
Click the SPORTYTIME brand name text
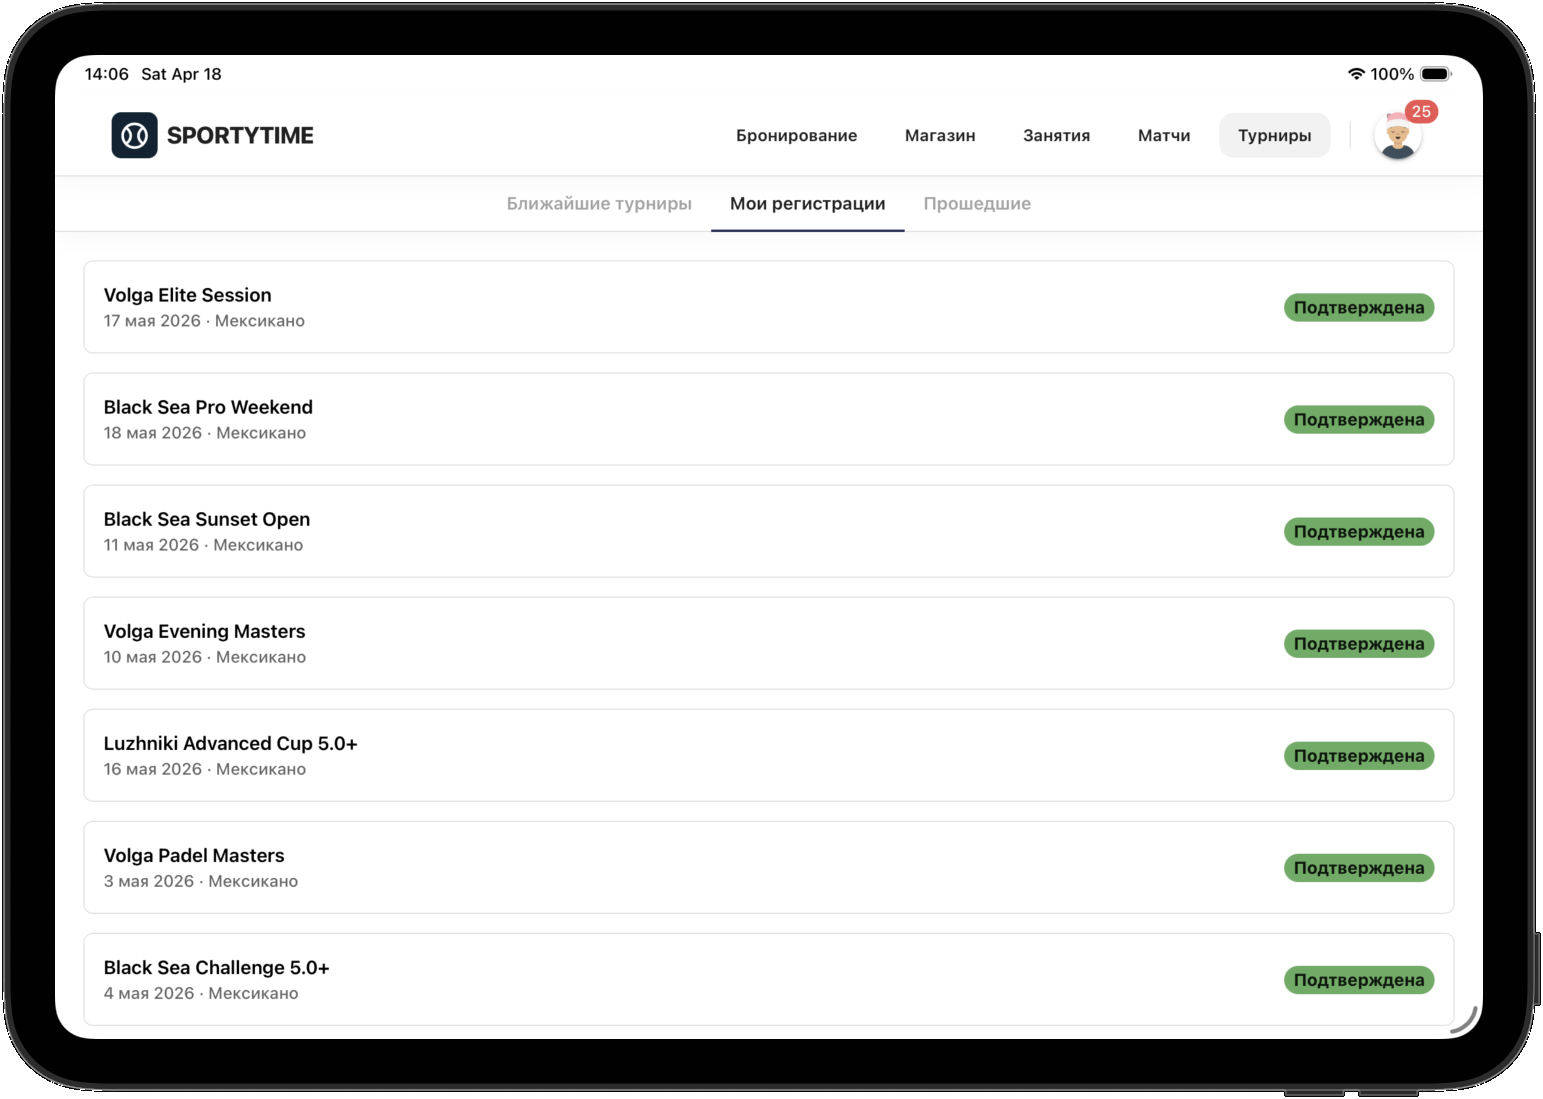(240, 135)
